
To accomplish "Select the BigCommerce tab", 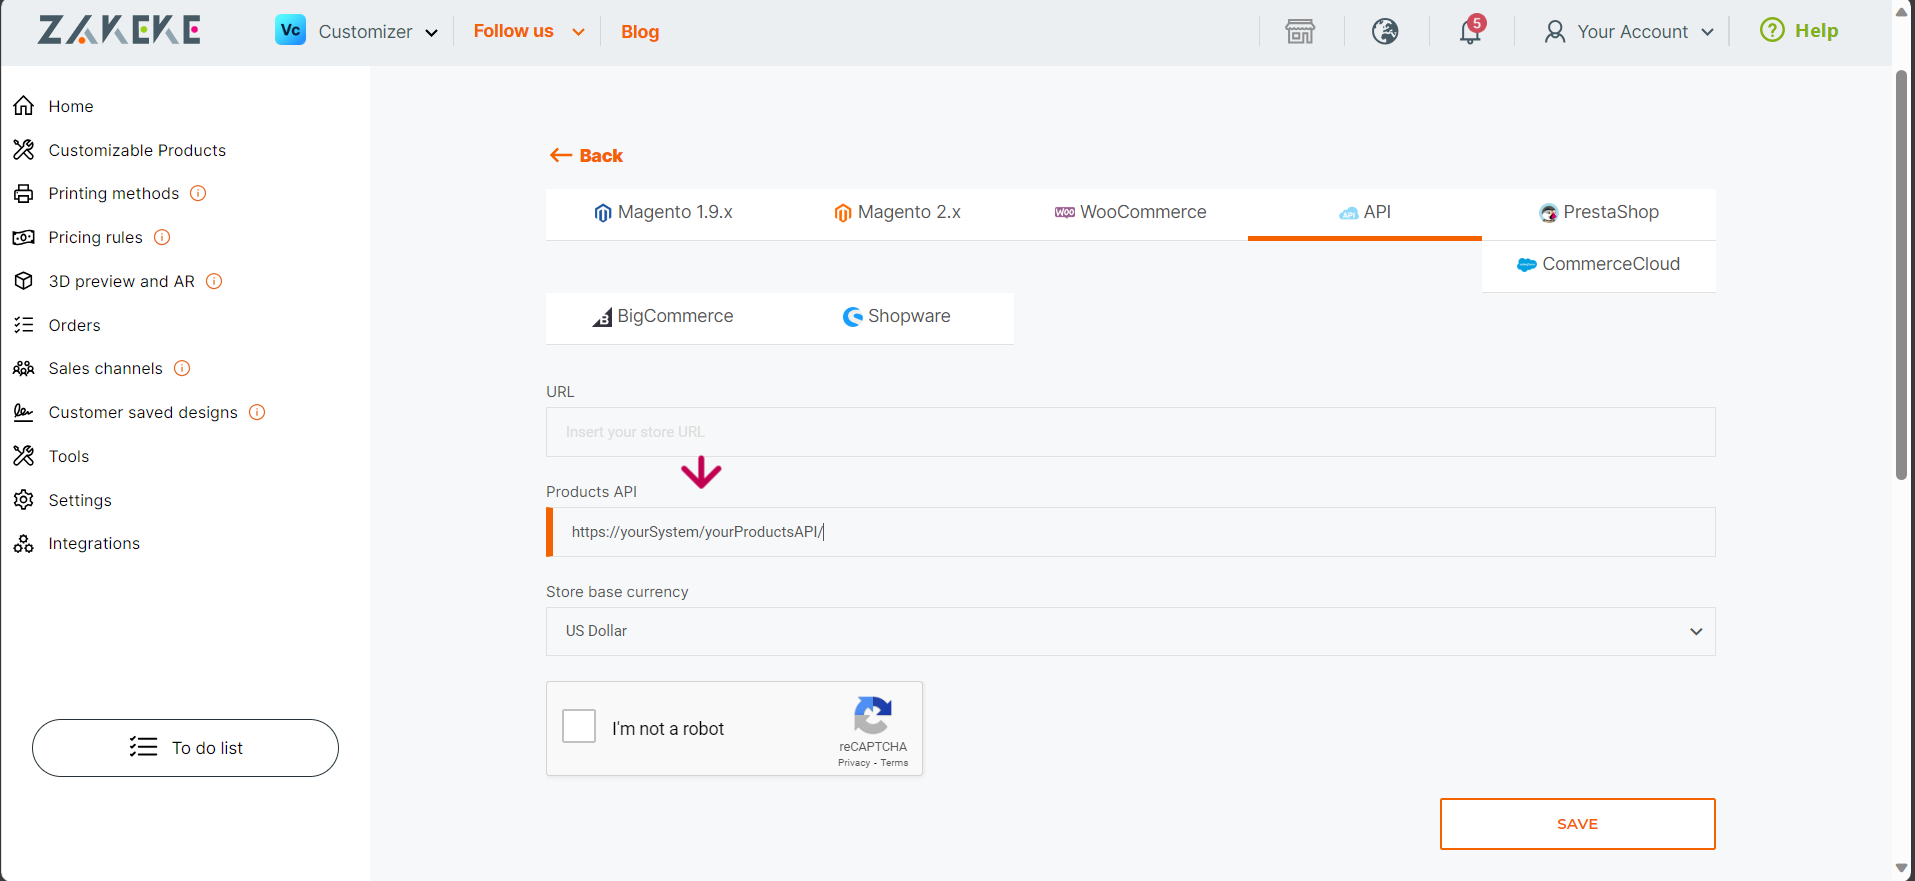I will coord(663,317).
